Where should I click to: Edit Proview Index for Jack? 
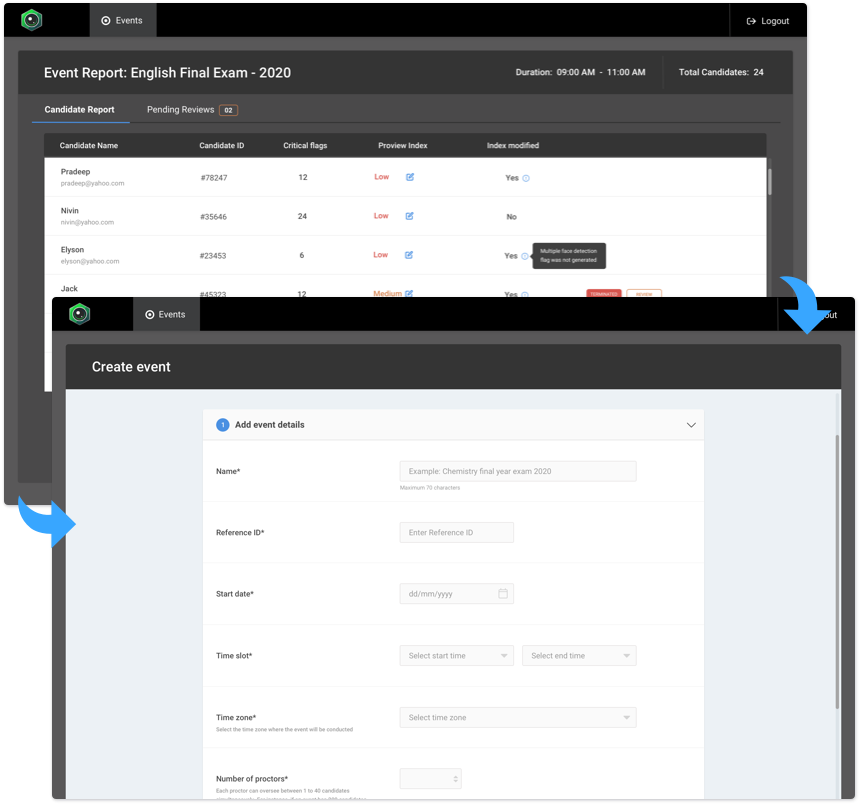tap(409, 294)
